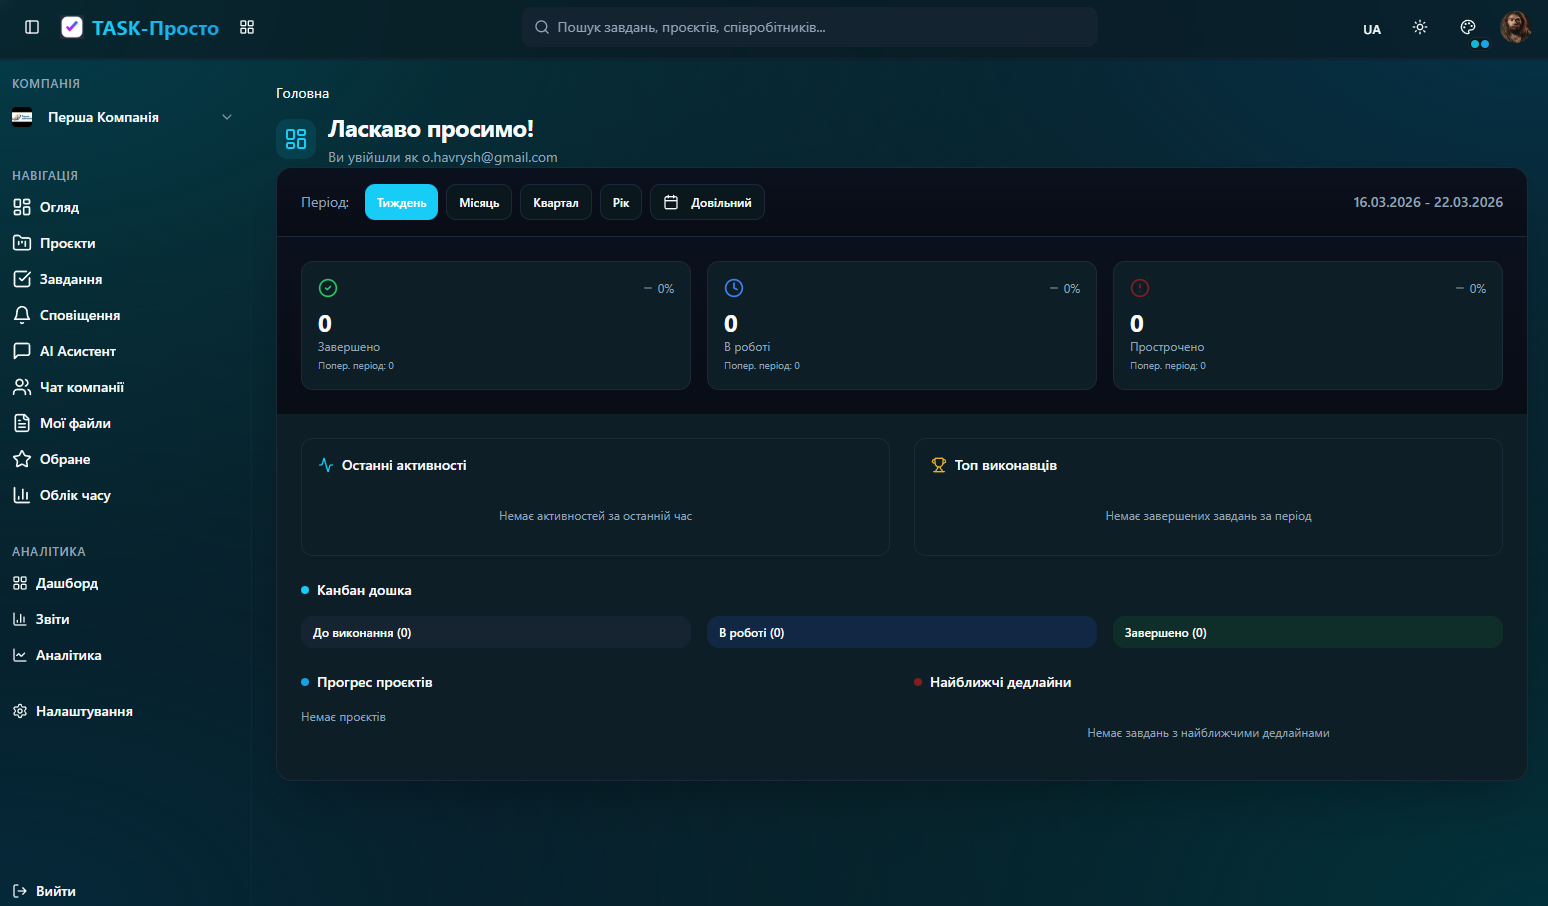Open Сповіщення bell notifications
The image size is (1548, 906).
tap(79, 315)
